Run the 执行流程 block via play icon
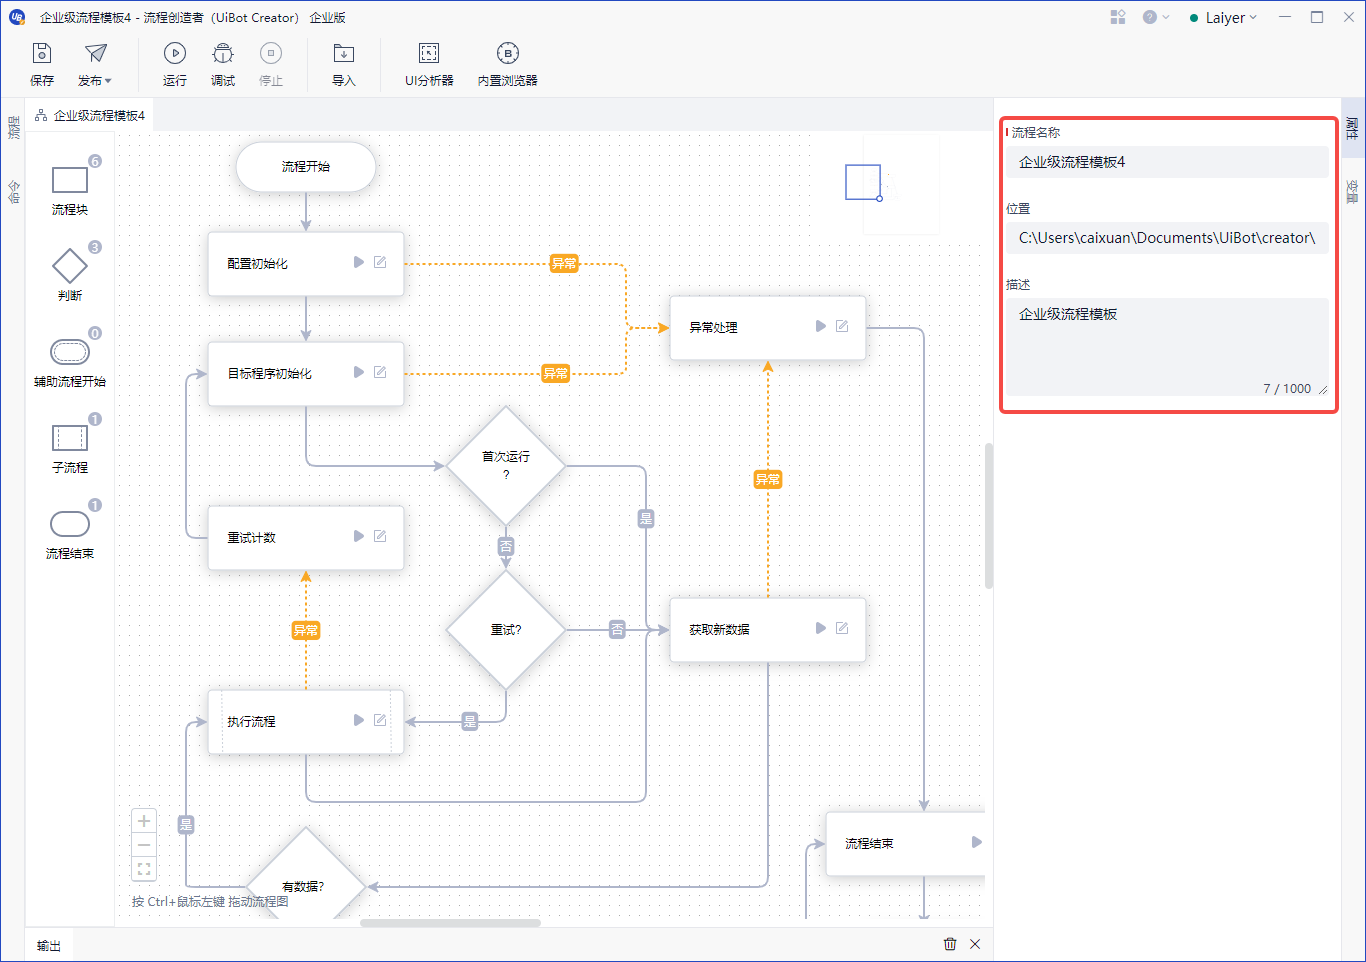The image size is (1366, 962). [x=359, y=720]
